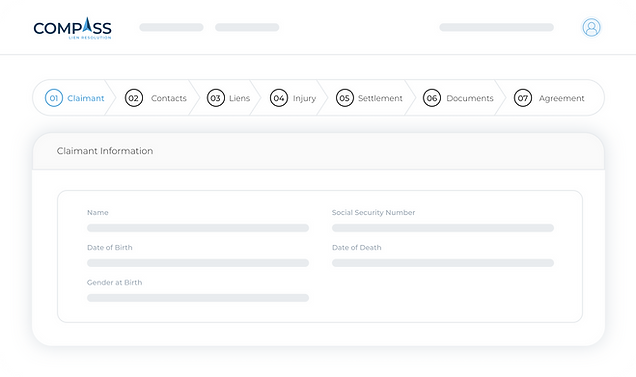Select the 01 Claimant step
The height and width of the screenshot is (377, 636).
[75, 98]
